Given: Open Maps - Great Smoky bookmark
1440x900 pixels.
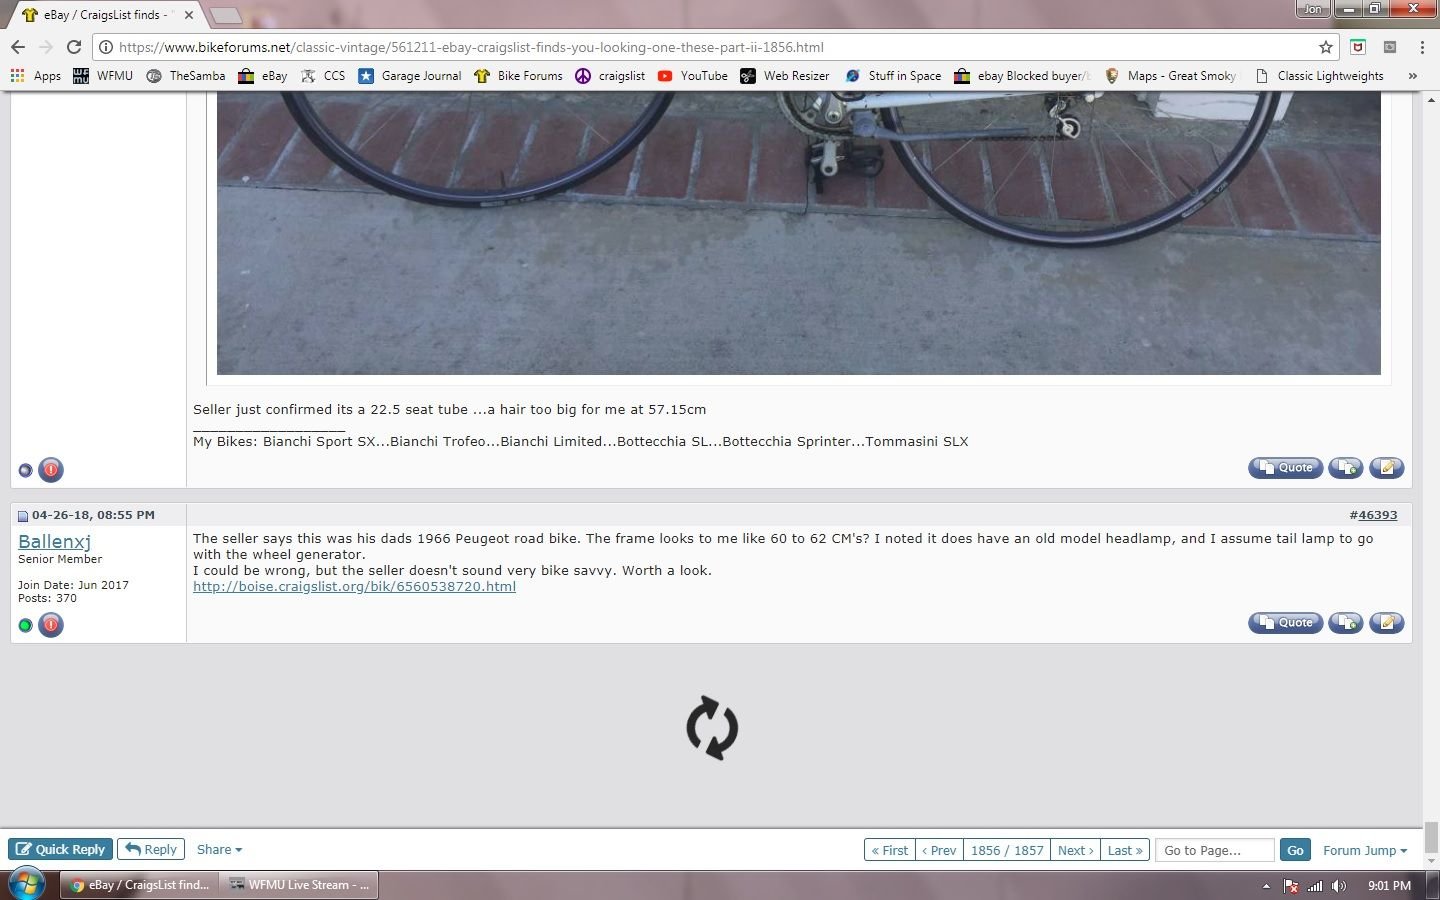Looking at the screenshot, I should (1170, 76).
